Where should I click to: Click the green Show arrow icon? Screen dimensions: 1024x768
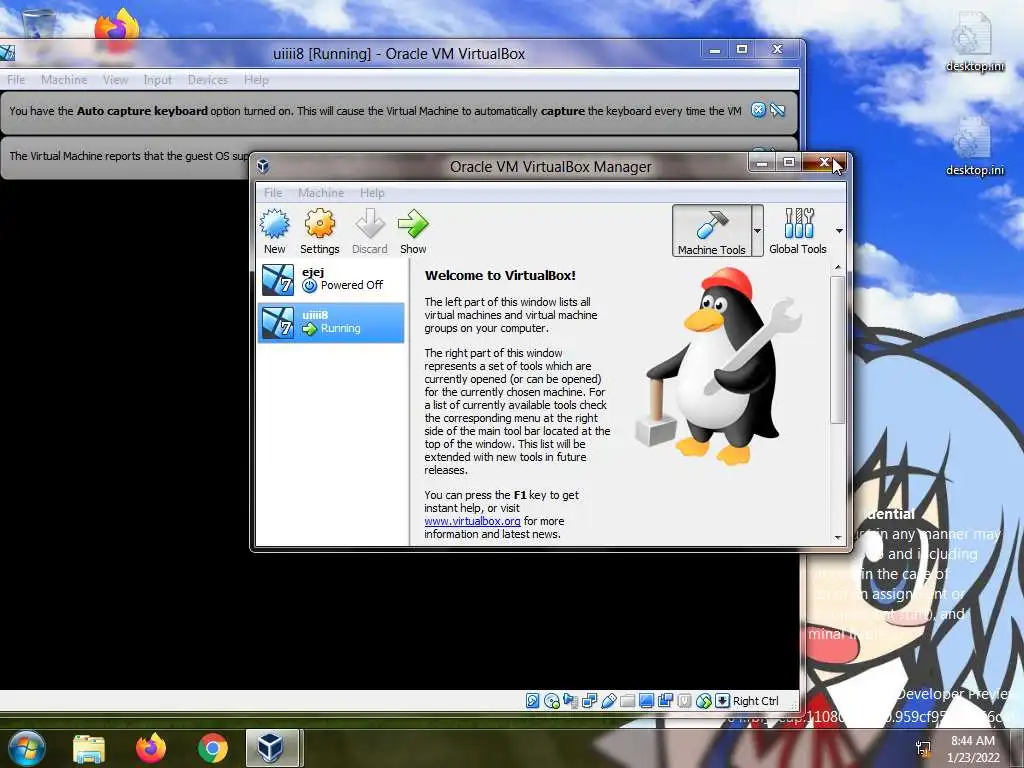tap(413, 224)
